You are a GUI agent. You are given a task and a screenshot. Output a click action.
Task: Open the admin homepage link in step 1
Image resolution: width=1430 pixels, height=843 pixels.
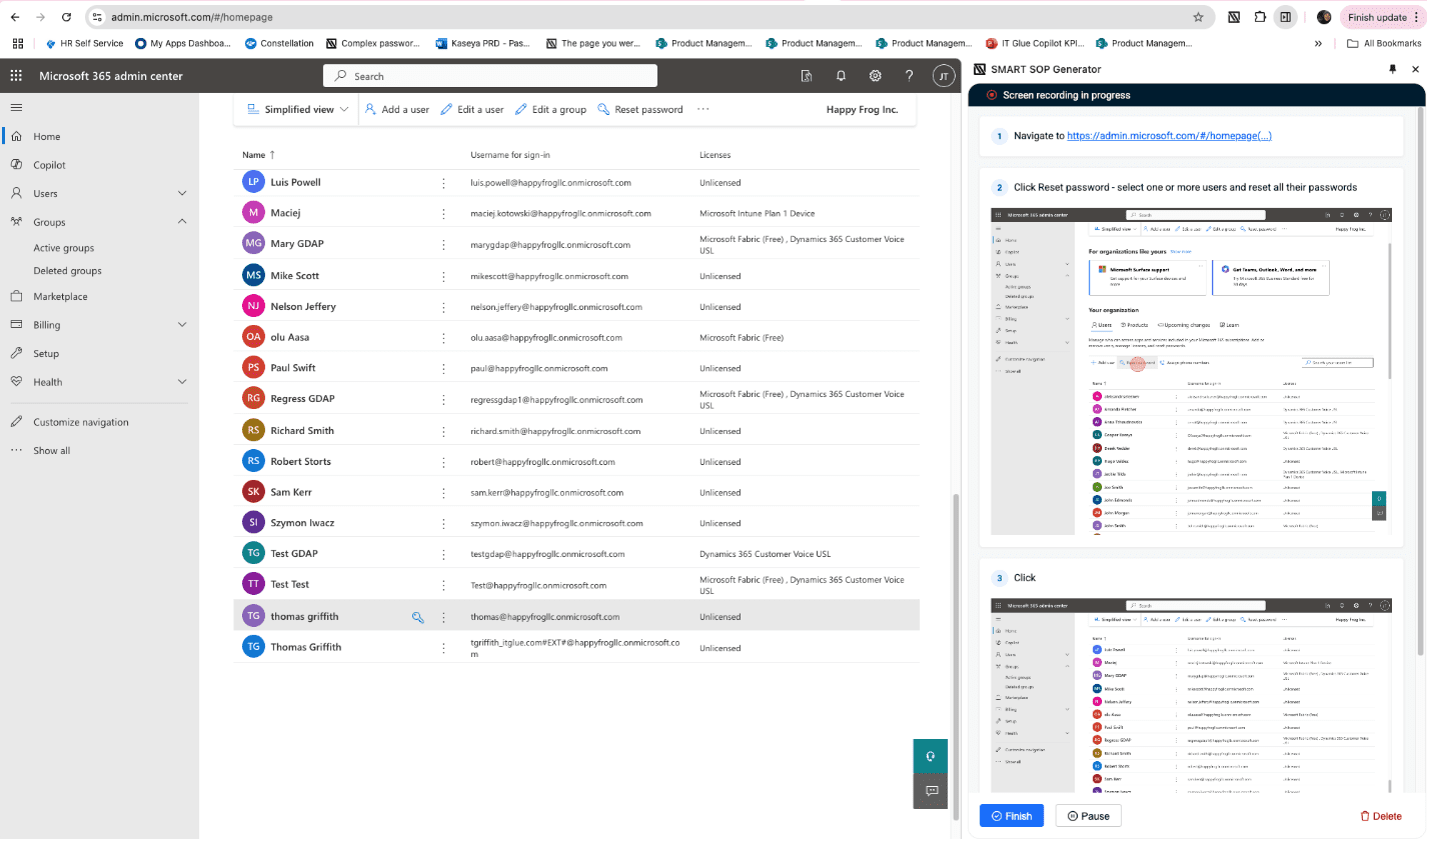(x=1169, y=136)
